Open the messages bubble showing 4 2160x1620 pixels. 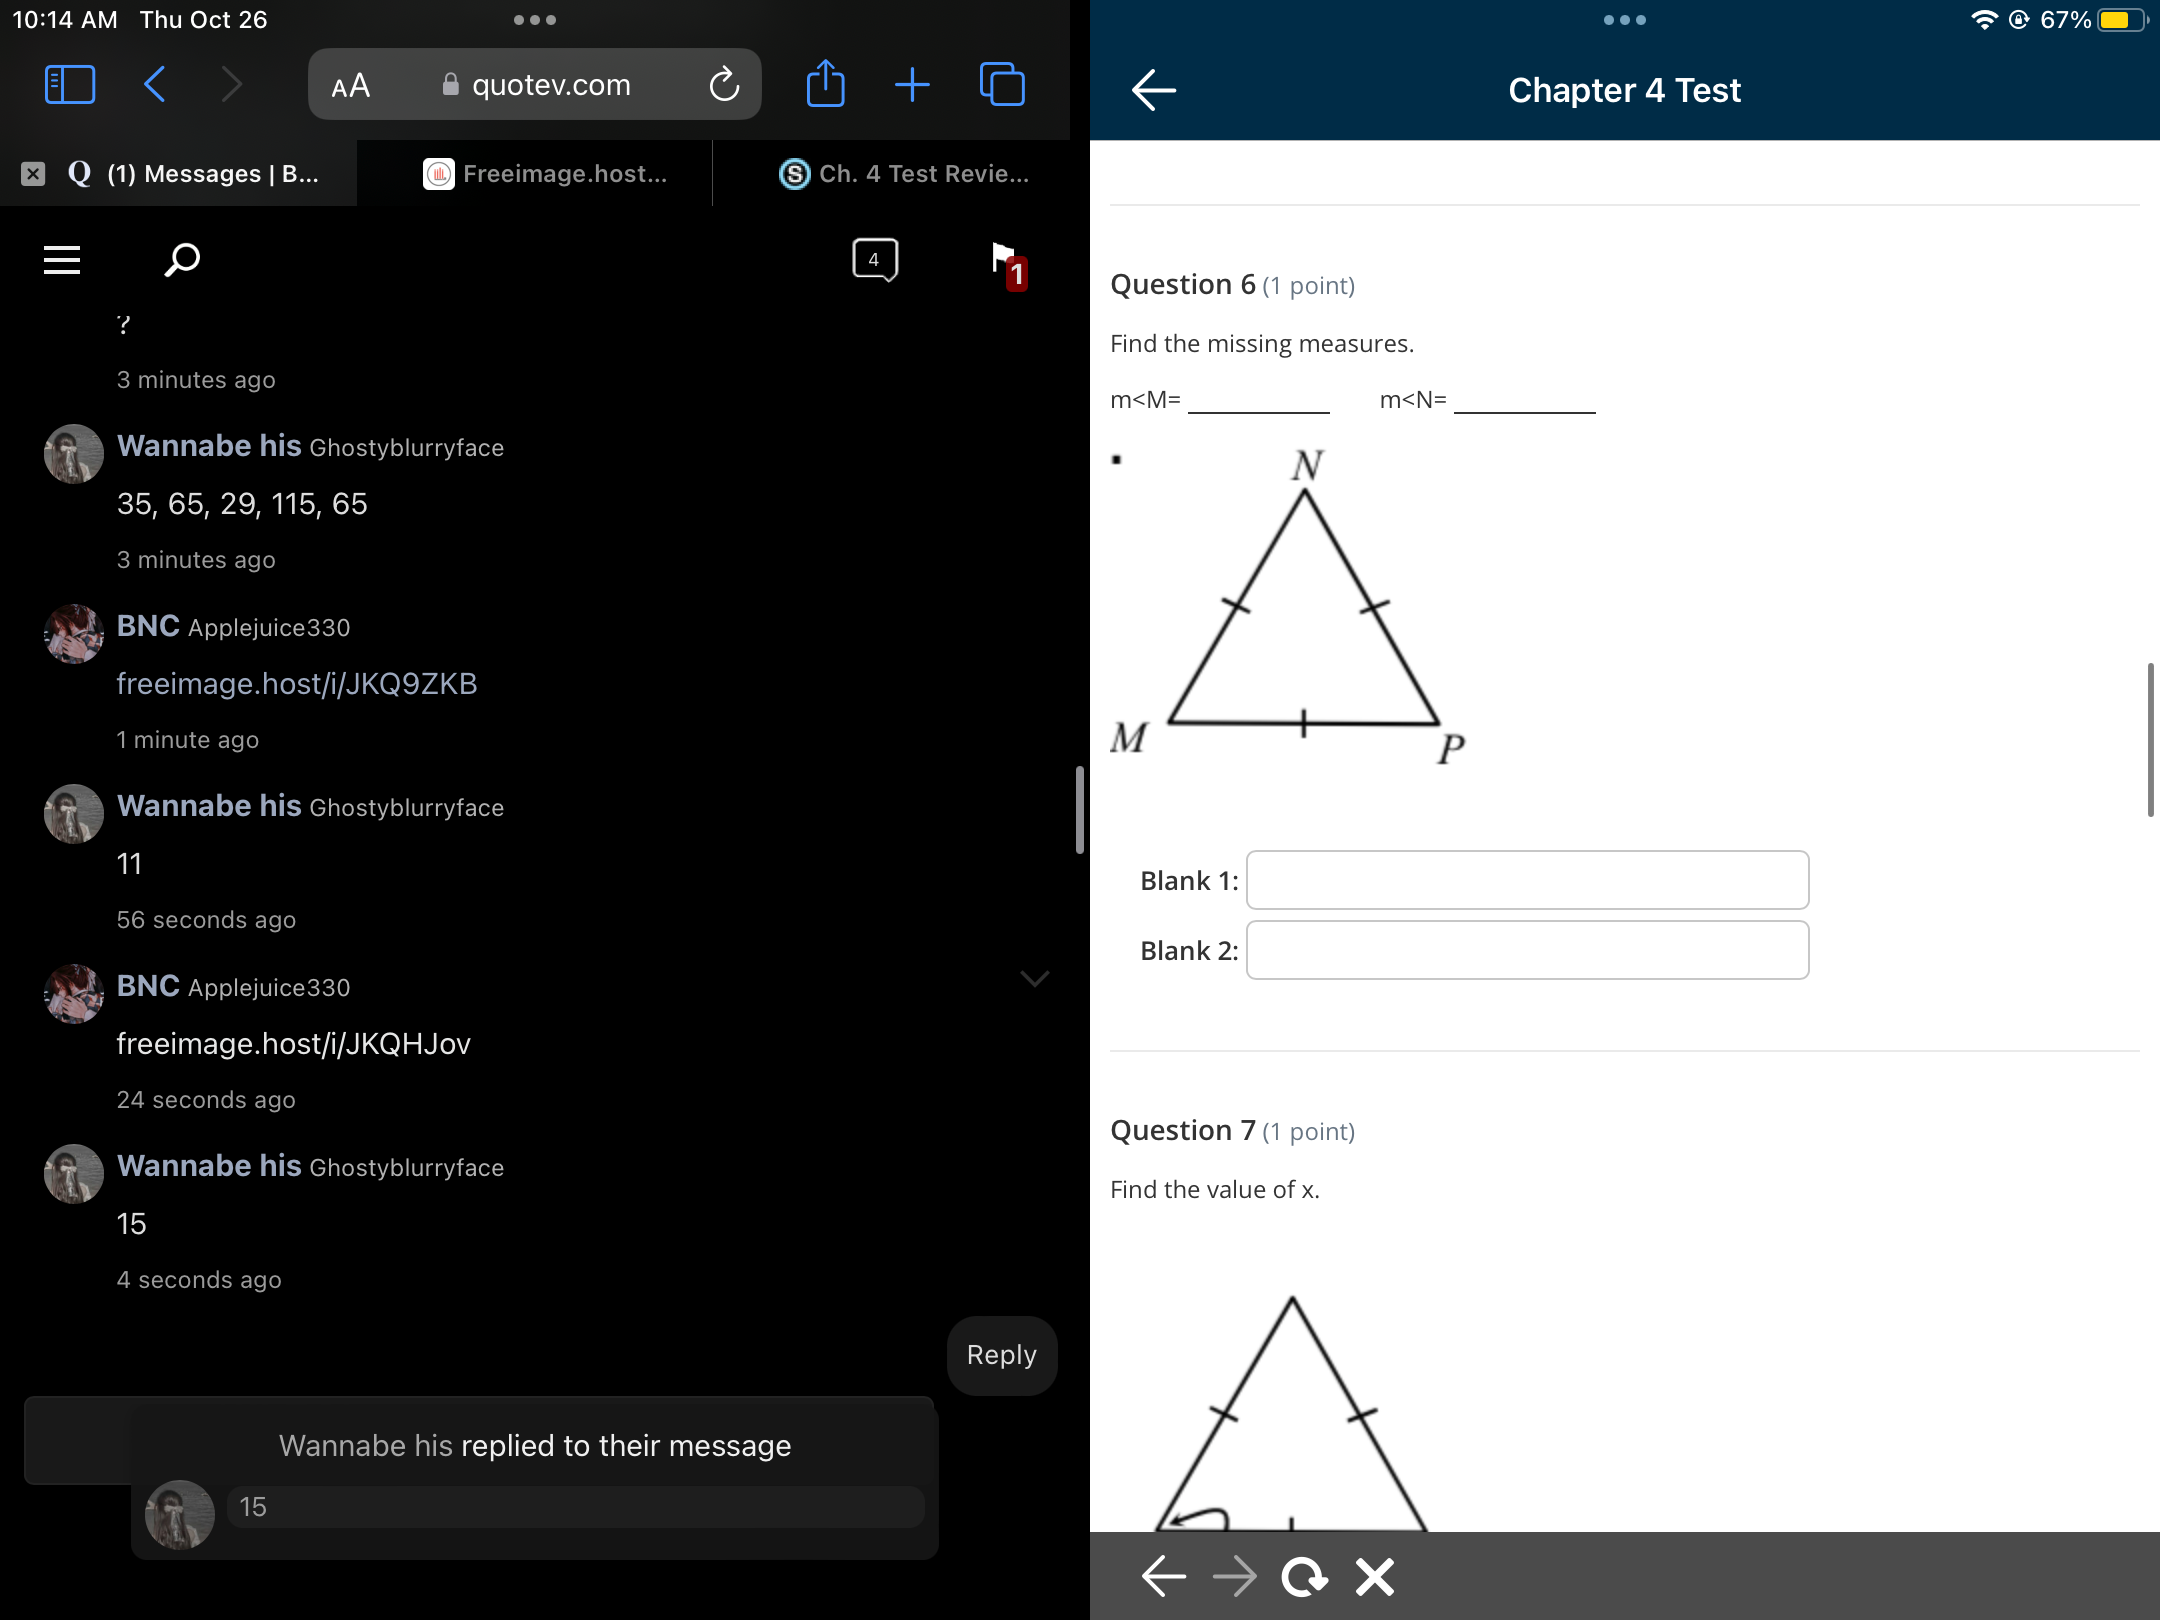(x=875, y=260)
